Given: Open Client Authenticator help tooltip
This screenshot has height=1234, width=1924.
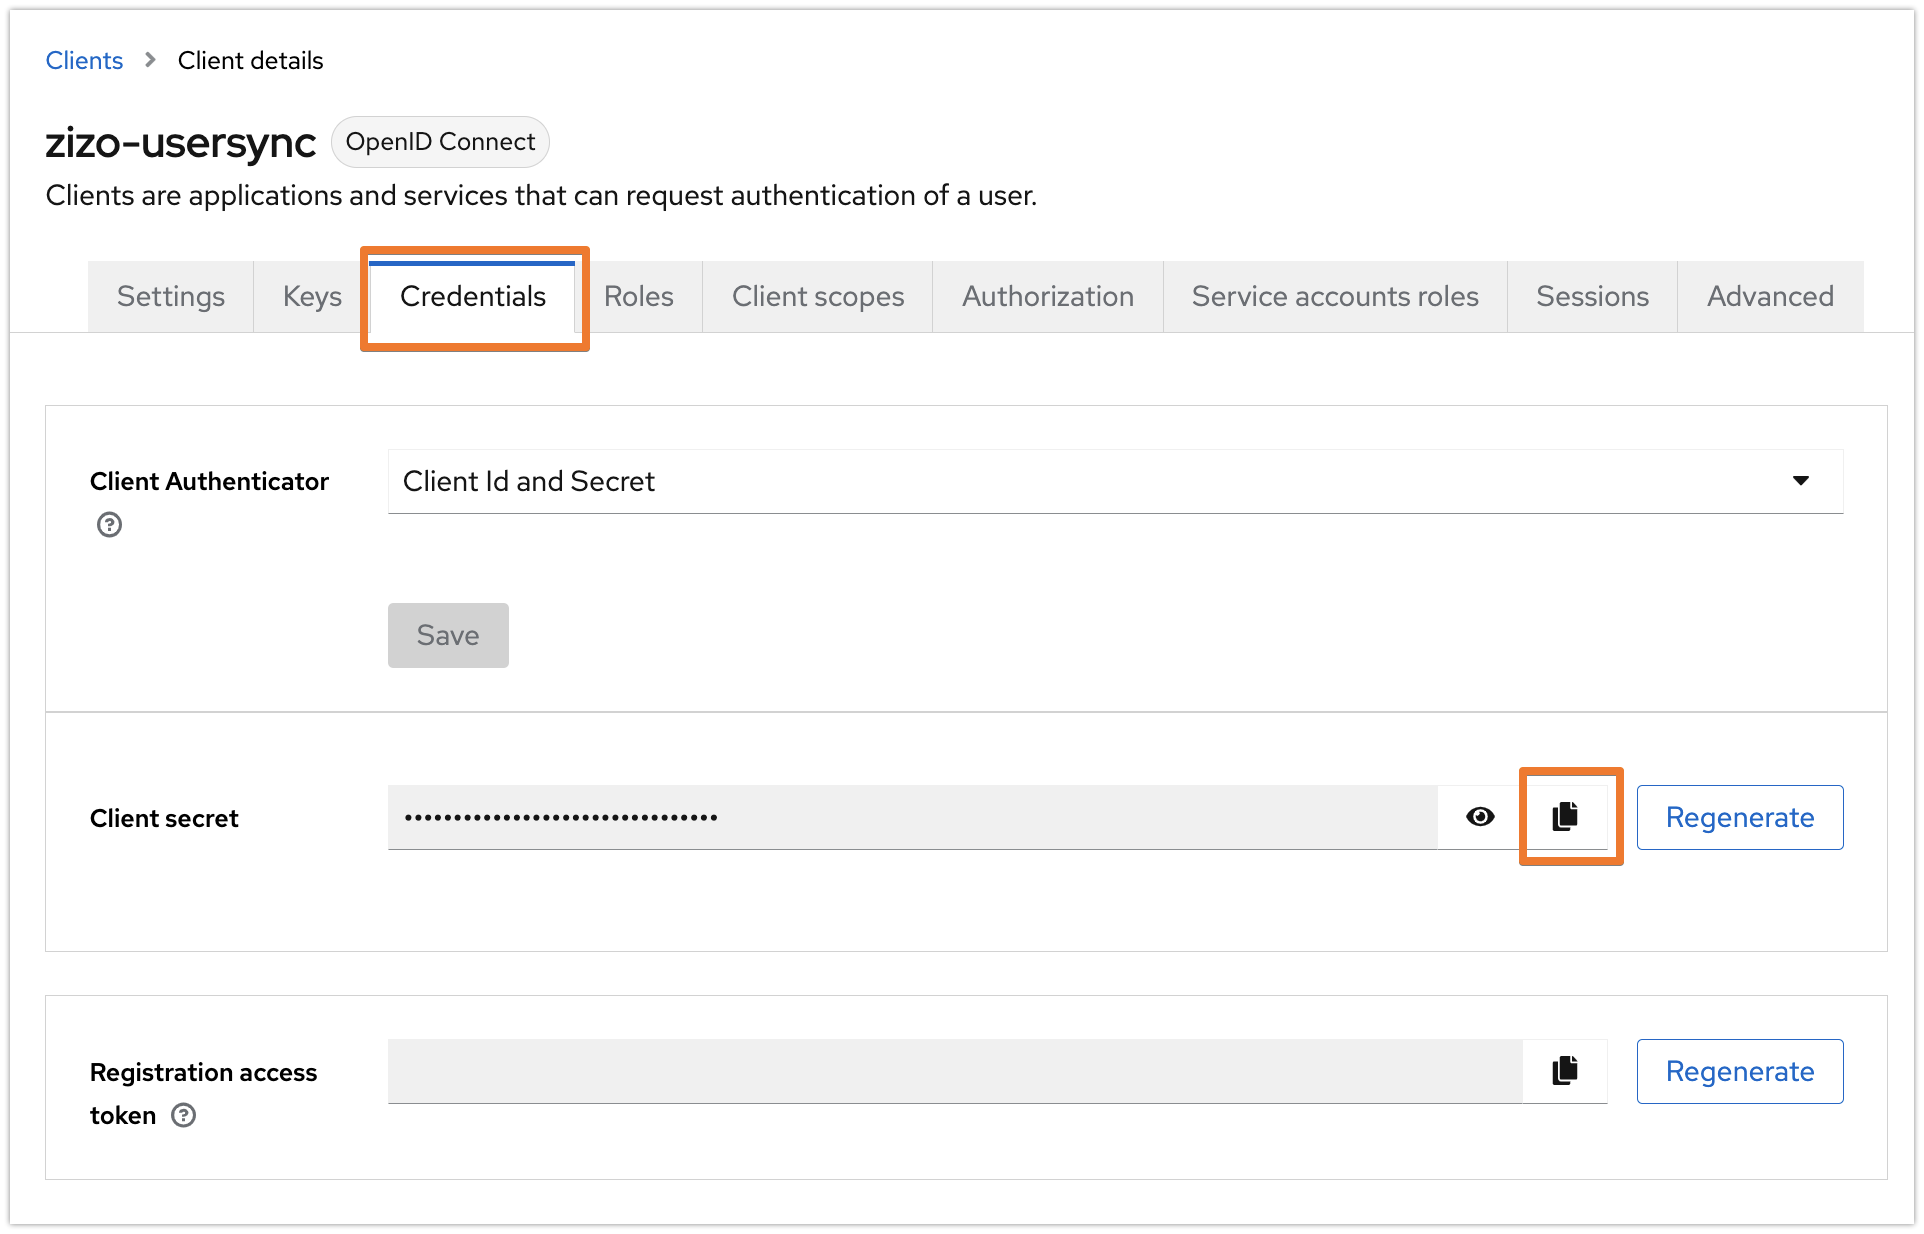Looking at the screenshot, I should 109,525.
